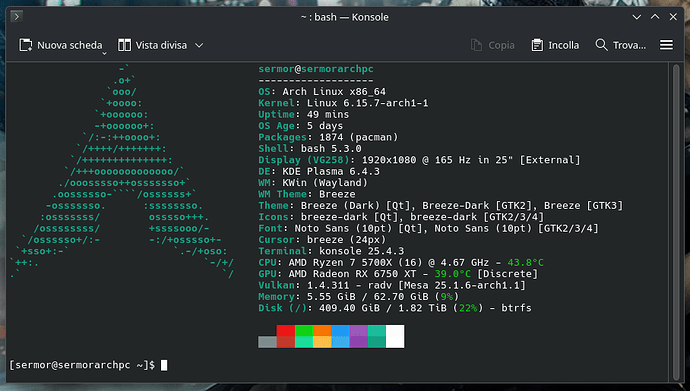Click the 'AMD Ryzen 7 5700X' CPU text
The height and width of the screenshot is (391, 690).
pyautogui.click(x=340, y=263)
